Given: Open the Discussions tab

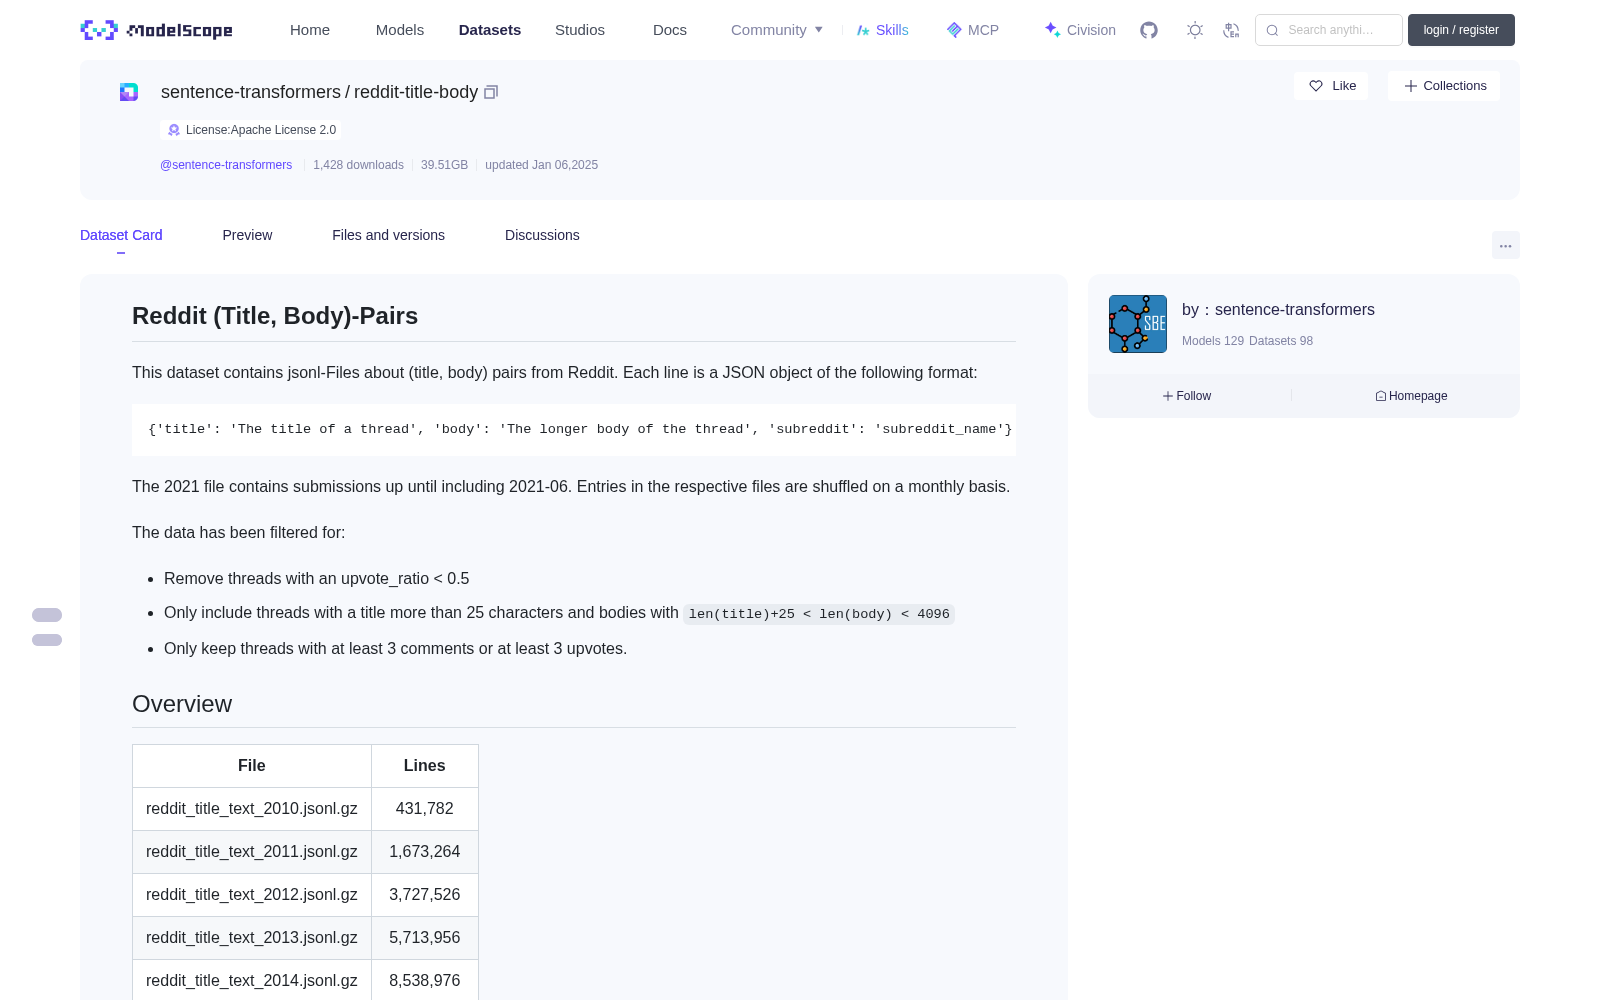Looking at the screenshot, I should (542, 235).
